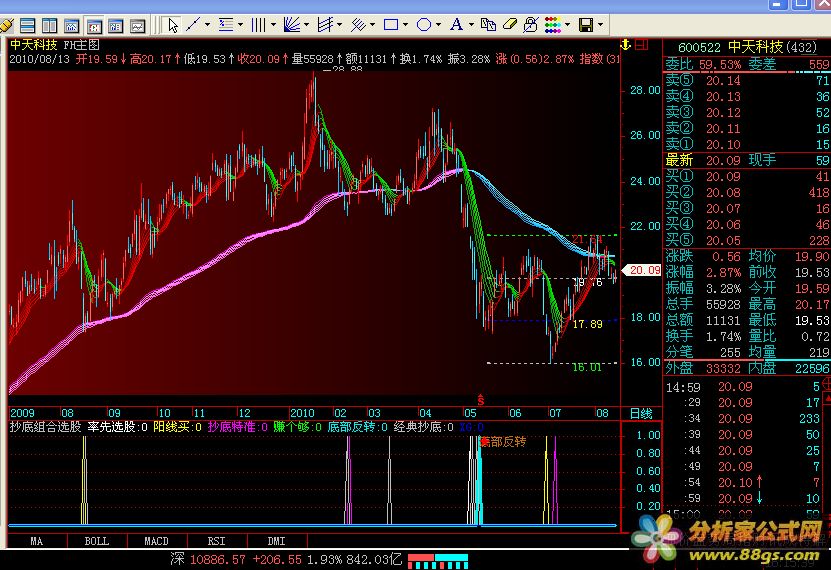
Task: Select the crossed channel lines tool
Action: pos(325,25)
